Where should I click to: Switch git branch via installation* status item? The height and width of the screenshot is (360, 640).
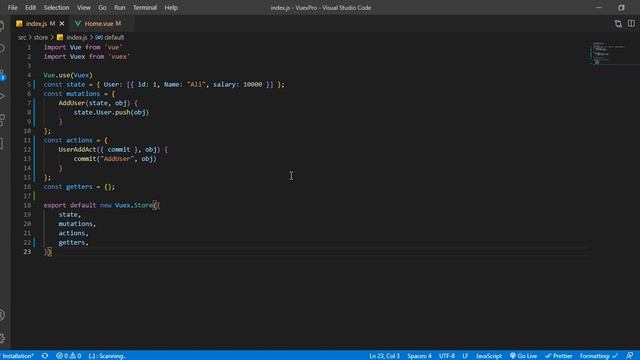[18, 356]
